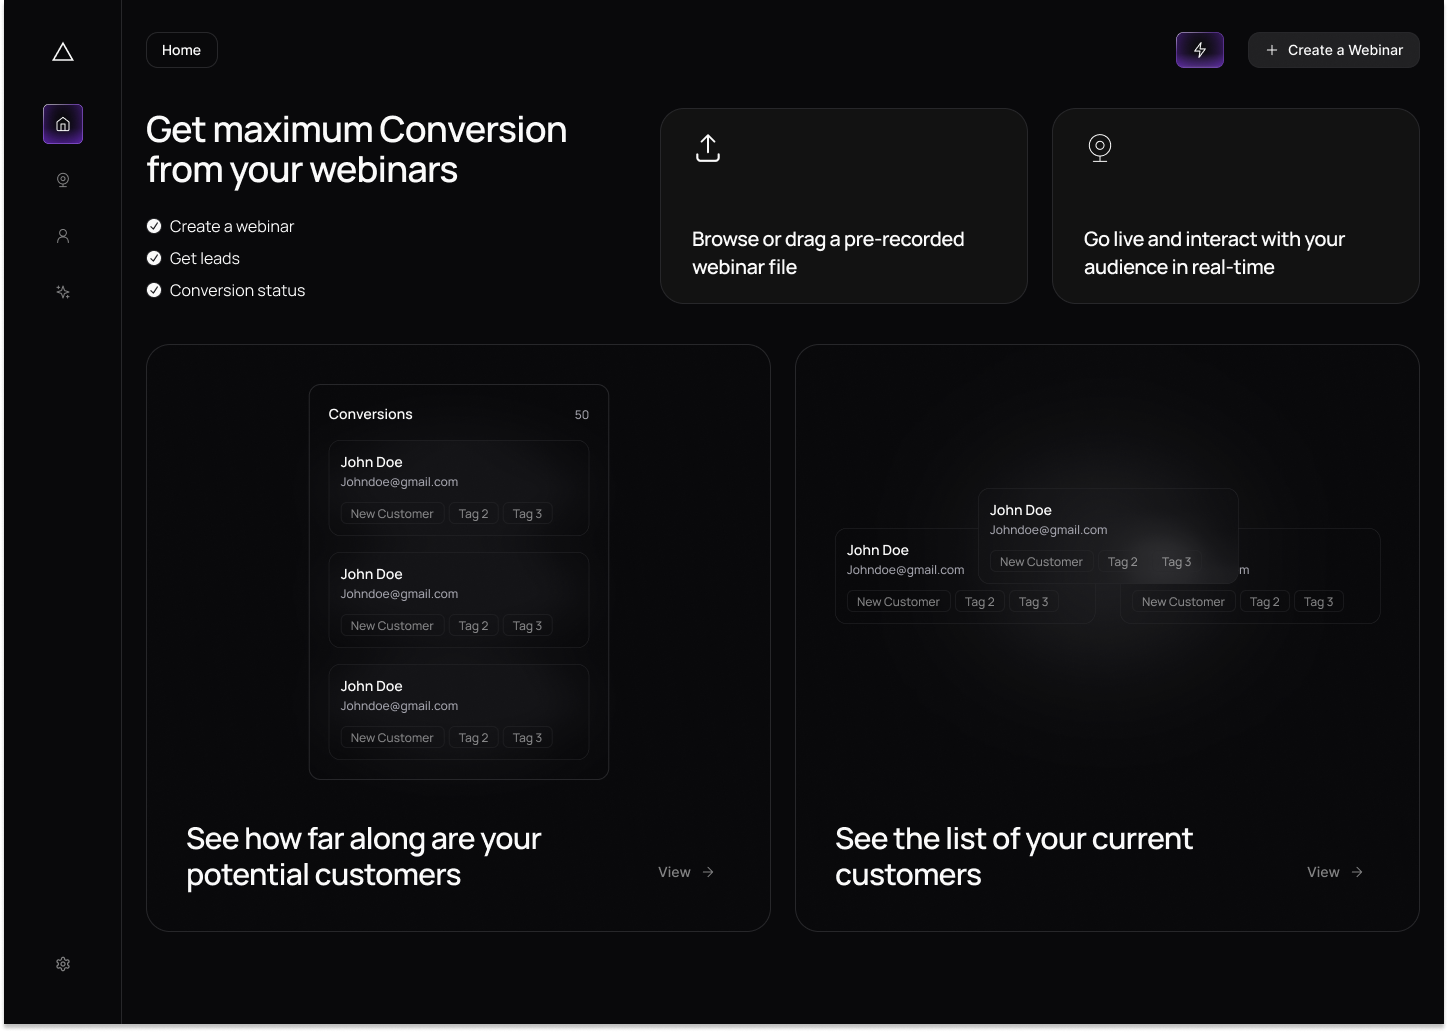The width and height of the screenshot is (1448, 1032).
Task: Click the Conversion status checkmark
Action: pos(154,290)
